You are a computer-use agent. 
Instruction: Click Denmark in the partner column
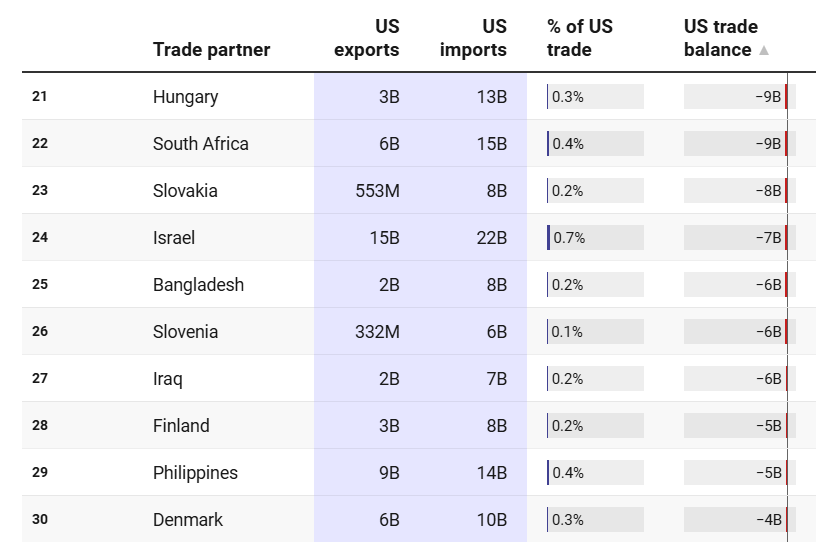188,520
